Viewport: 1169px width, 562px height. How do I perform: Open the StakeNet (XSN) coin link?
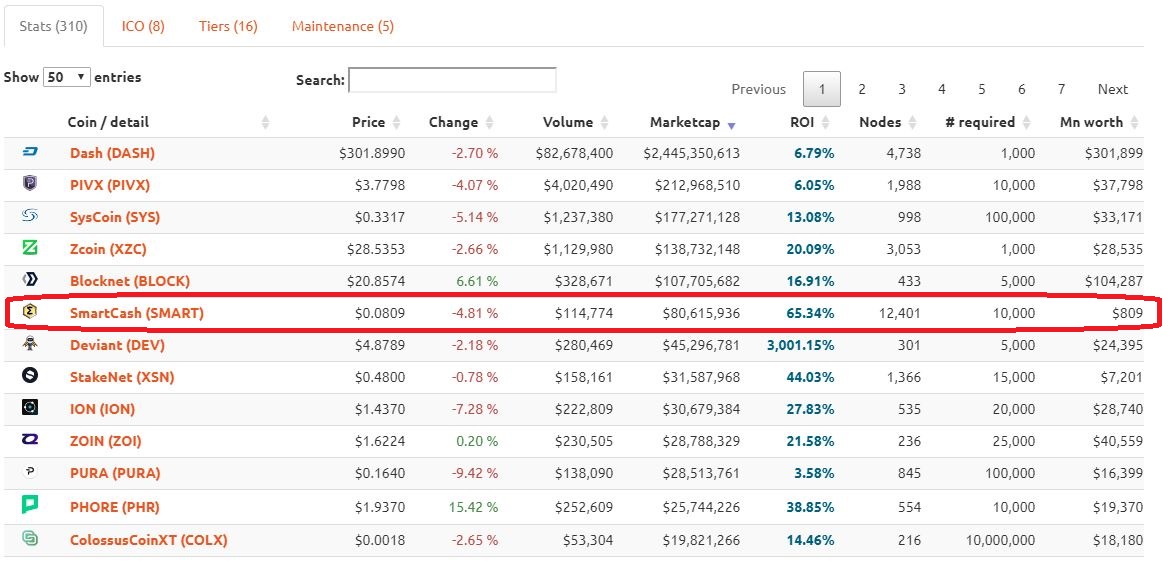pyautogui.click(x=122, y=377)
